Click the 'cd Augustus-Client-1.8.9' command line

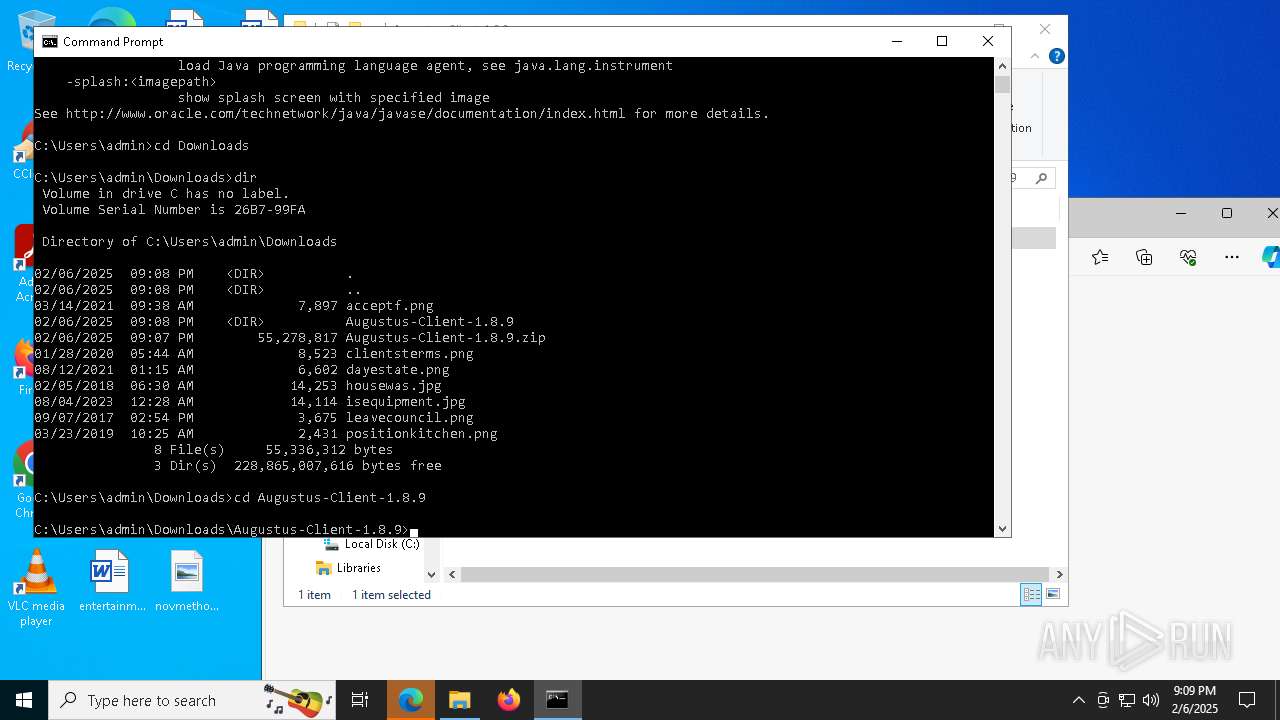230,497
